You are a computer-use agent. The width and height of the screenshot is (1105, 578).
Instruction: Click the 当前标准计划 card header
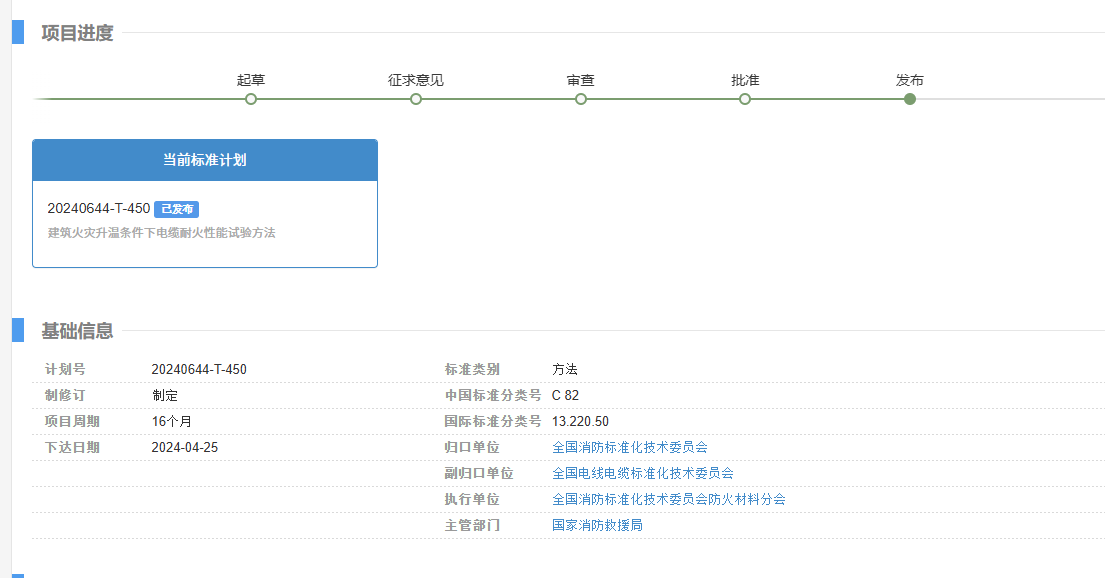[205, 160]
